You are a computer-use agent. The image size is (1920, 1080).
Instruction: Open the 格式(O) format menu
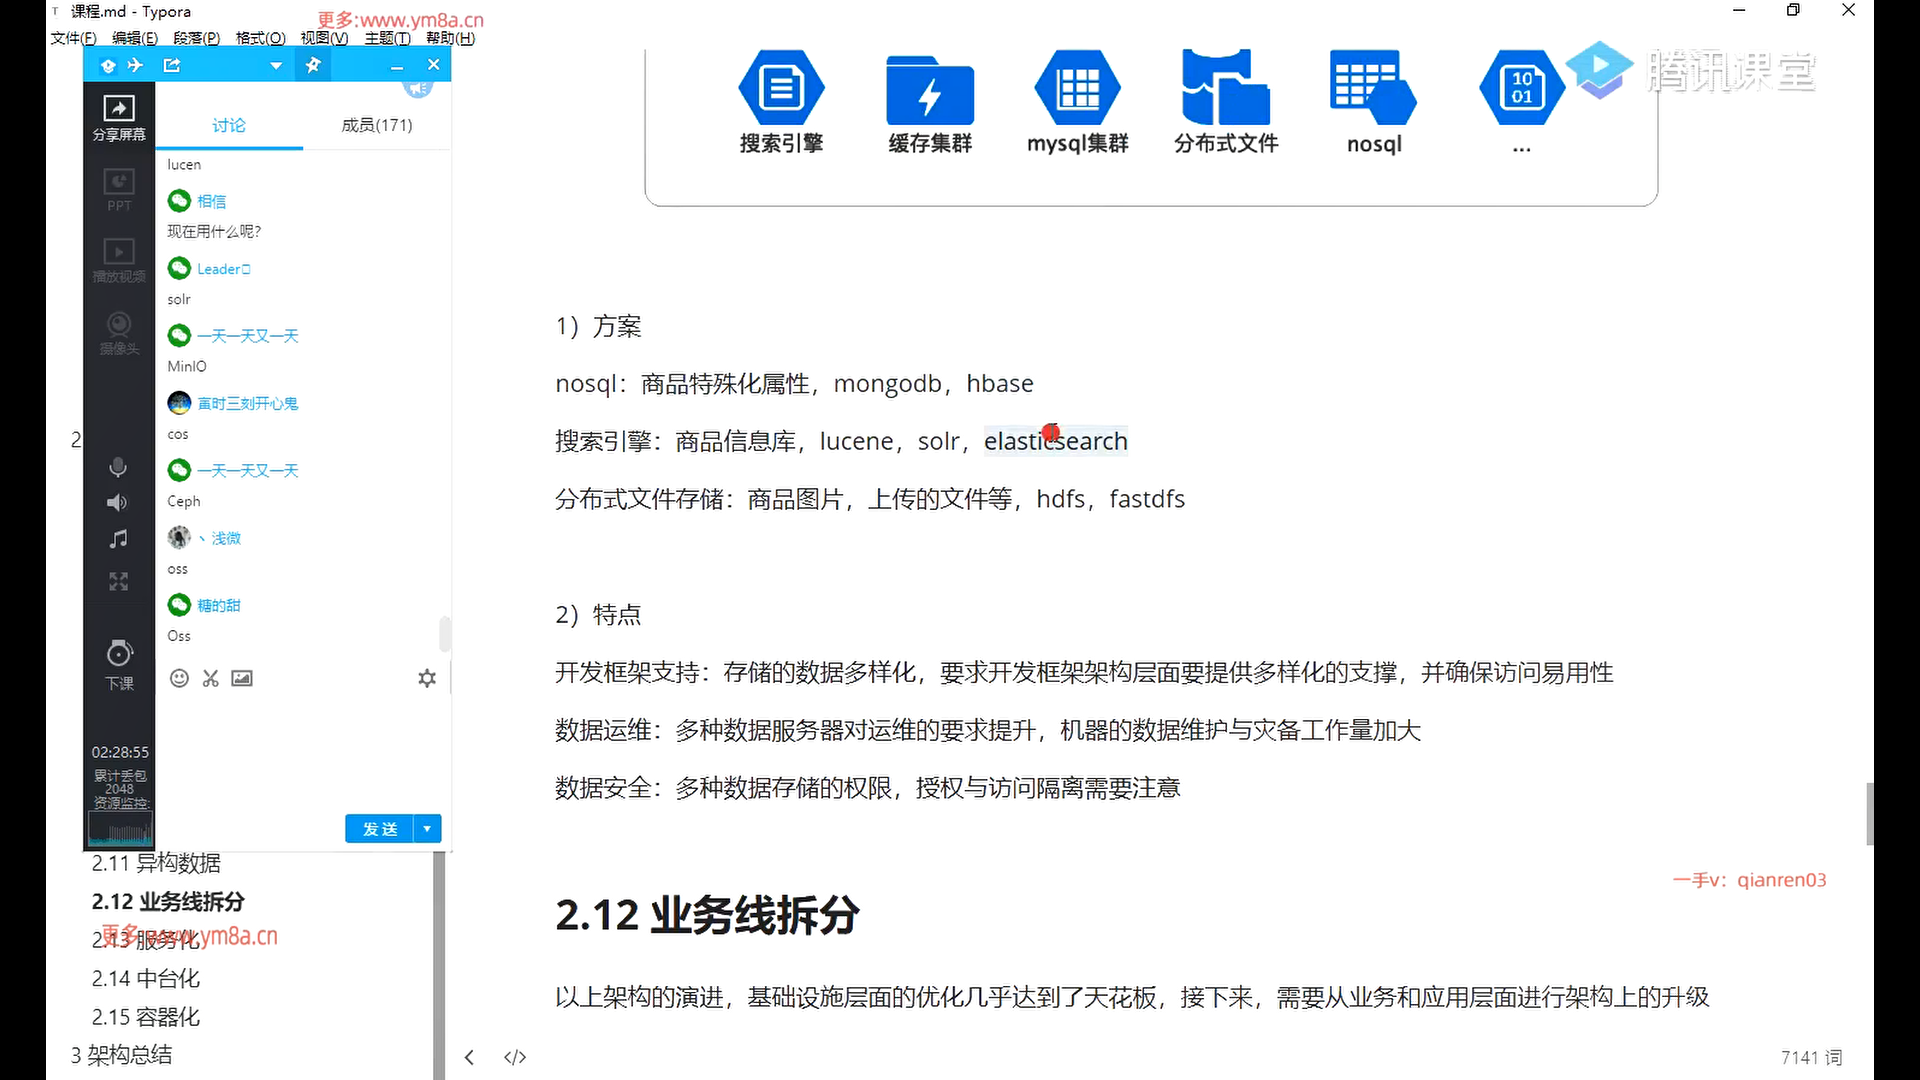[x=260, y=38]
